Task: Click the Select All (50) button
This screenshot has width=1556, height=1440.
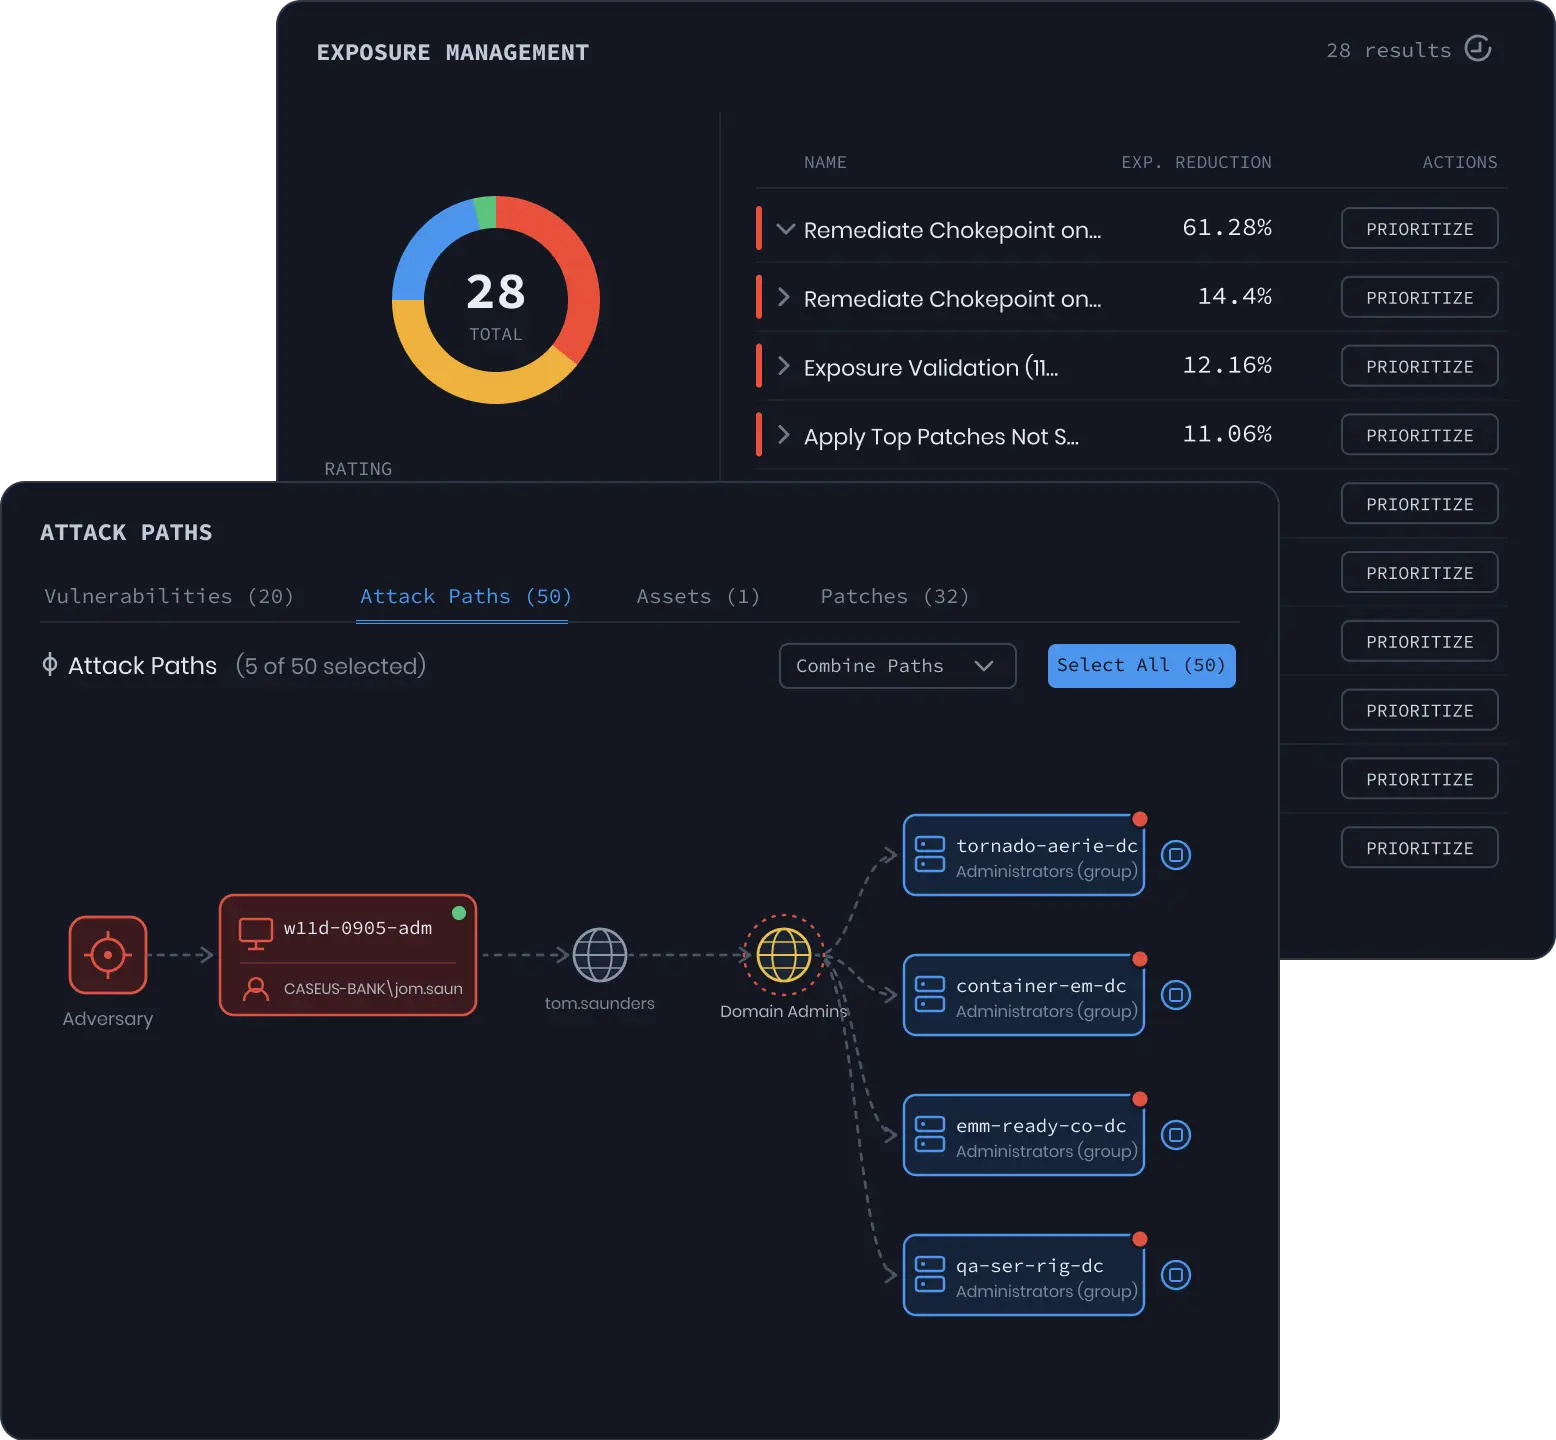Action: (1141, 666)
